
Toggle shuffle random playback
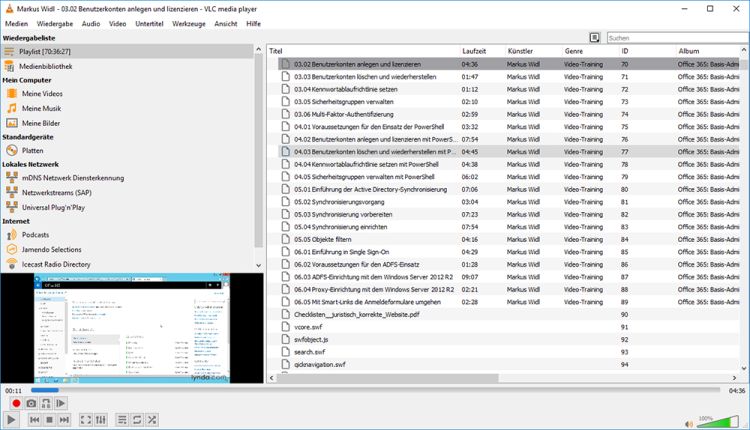(x=152, y=420)
